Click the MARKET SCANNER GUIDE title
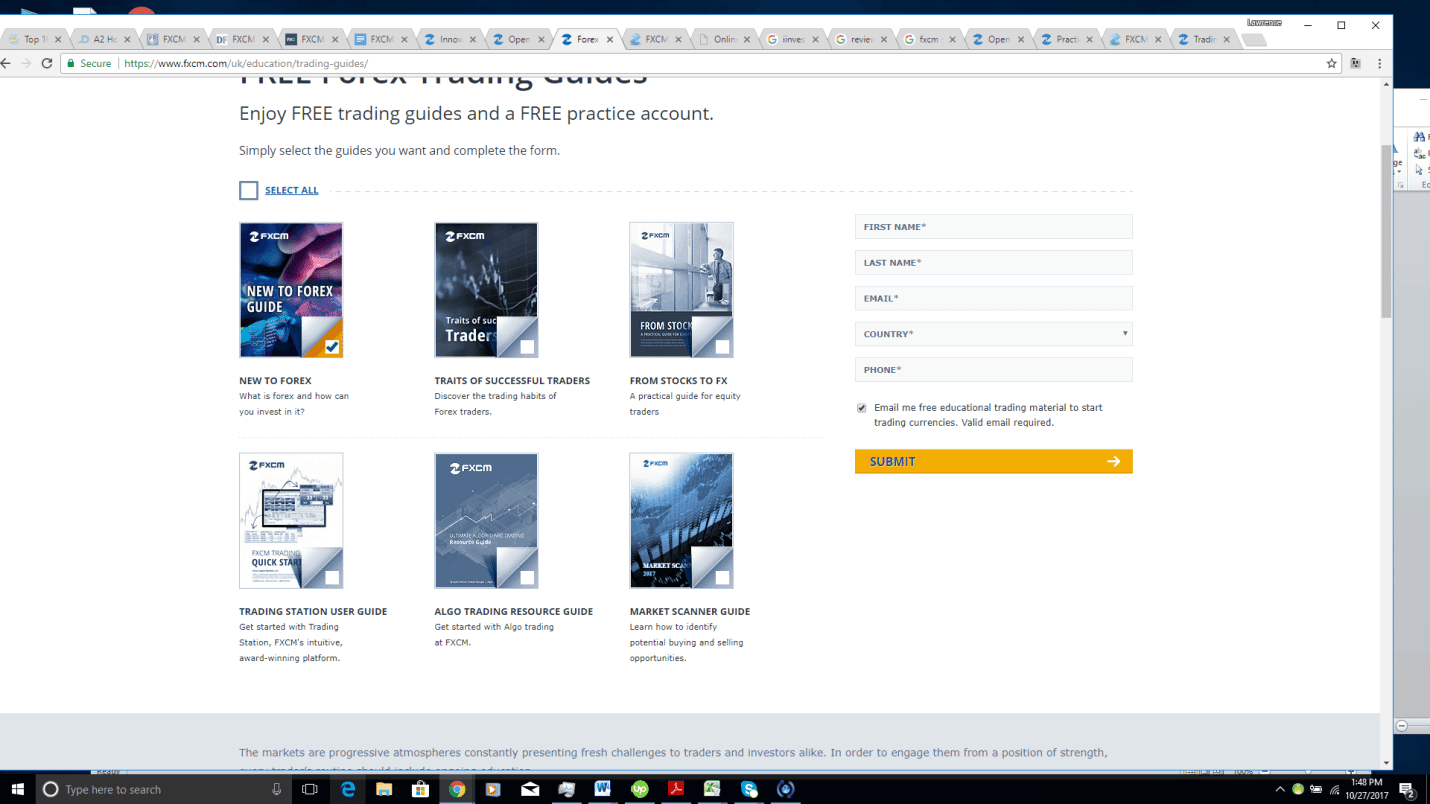This screenshot has height=804, width=1430. click(690, 612)
